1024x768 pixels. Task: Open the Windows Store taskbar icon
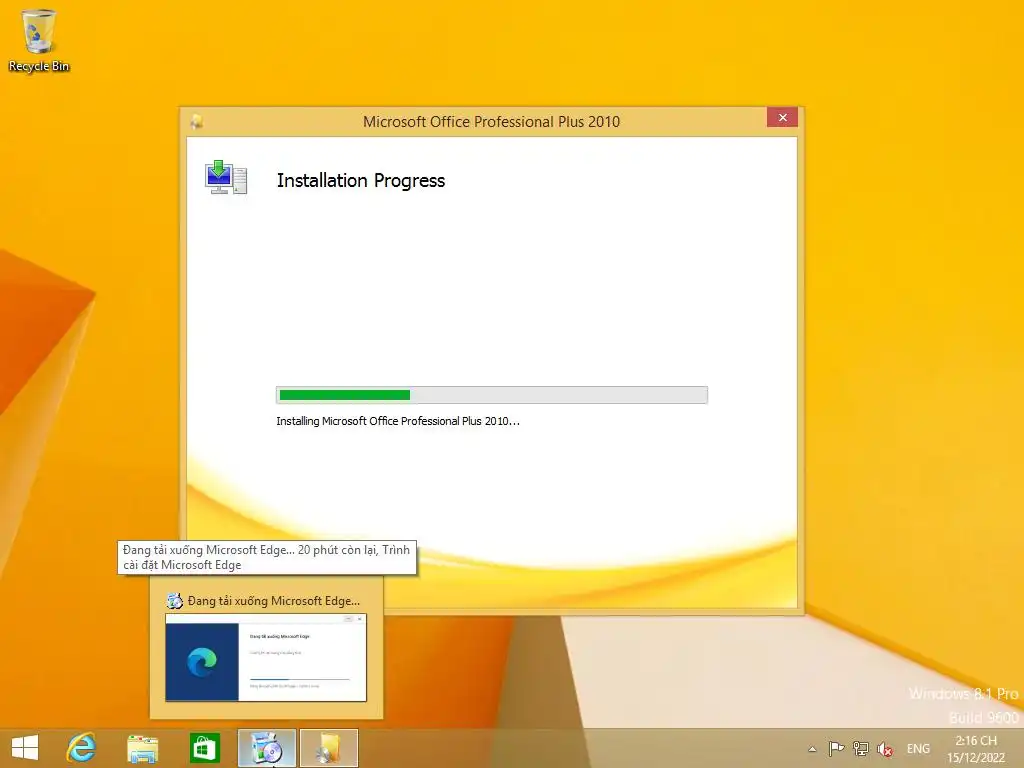204,748
